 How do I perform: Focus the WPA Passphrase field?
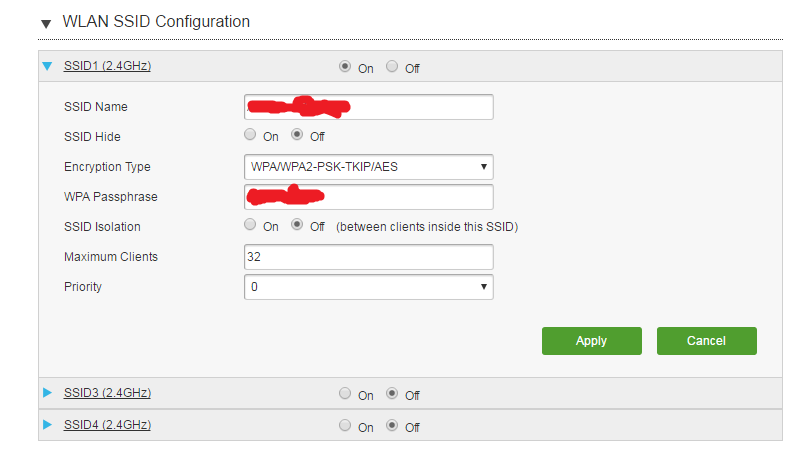tap(369, 197)
